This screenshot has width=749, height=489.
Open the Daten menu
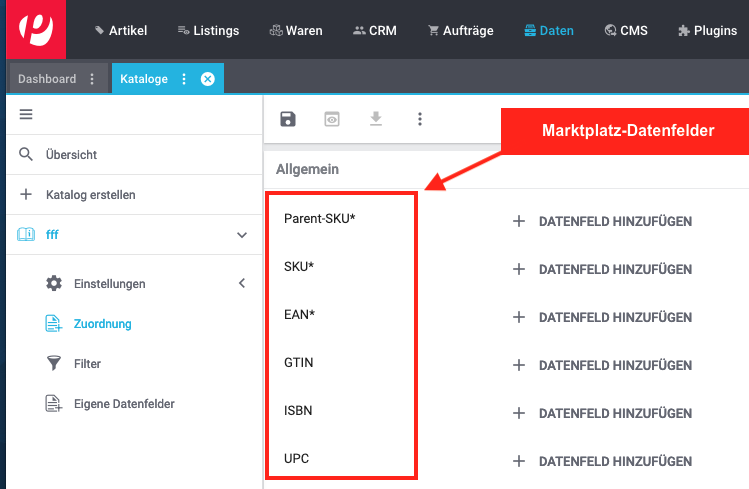click(x=549, y=31)
